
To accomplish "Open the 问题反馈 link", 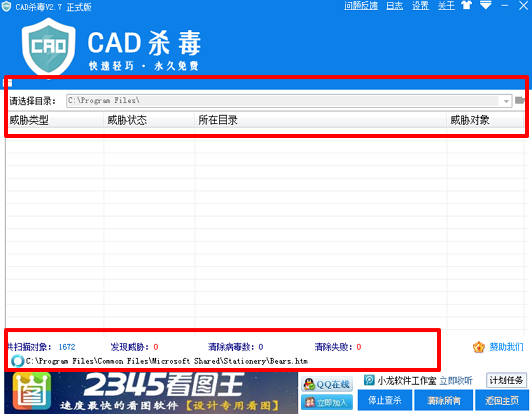I will coord(361,6).
